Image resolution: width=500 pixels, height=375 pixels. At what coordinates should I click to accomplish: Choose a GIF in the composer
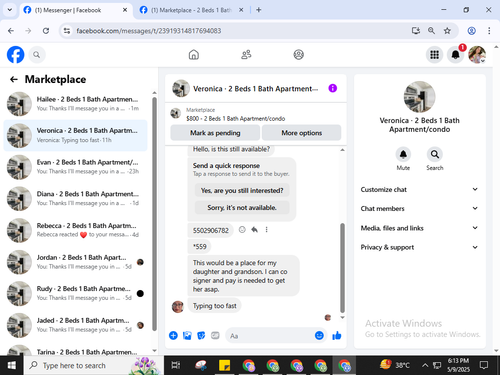(x=215, y=335)
